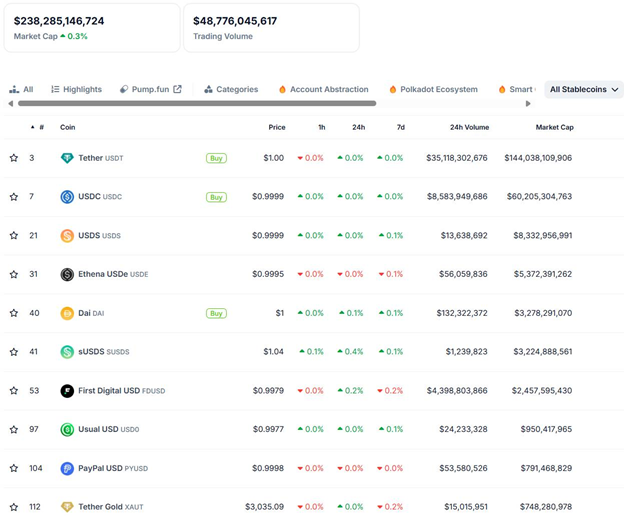Favorite Tether Gold with its star icon
The image size is (624, 519).
coord(14,507)
